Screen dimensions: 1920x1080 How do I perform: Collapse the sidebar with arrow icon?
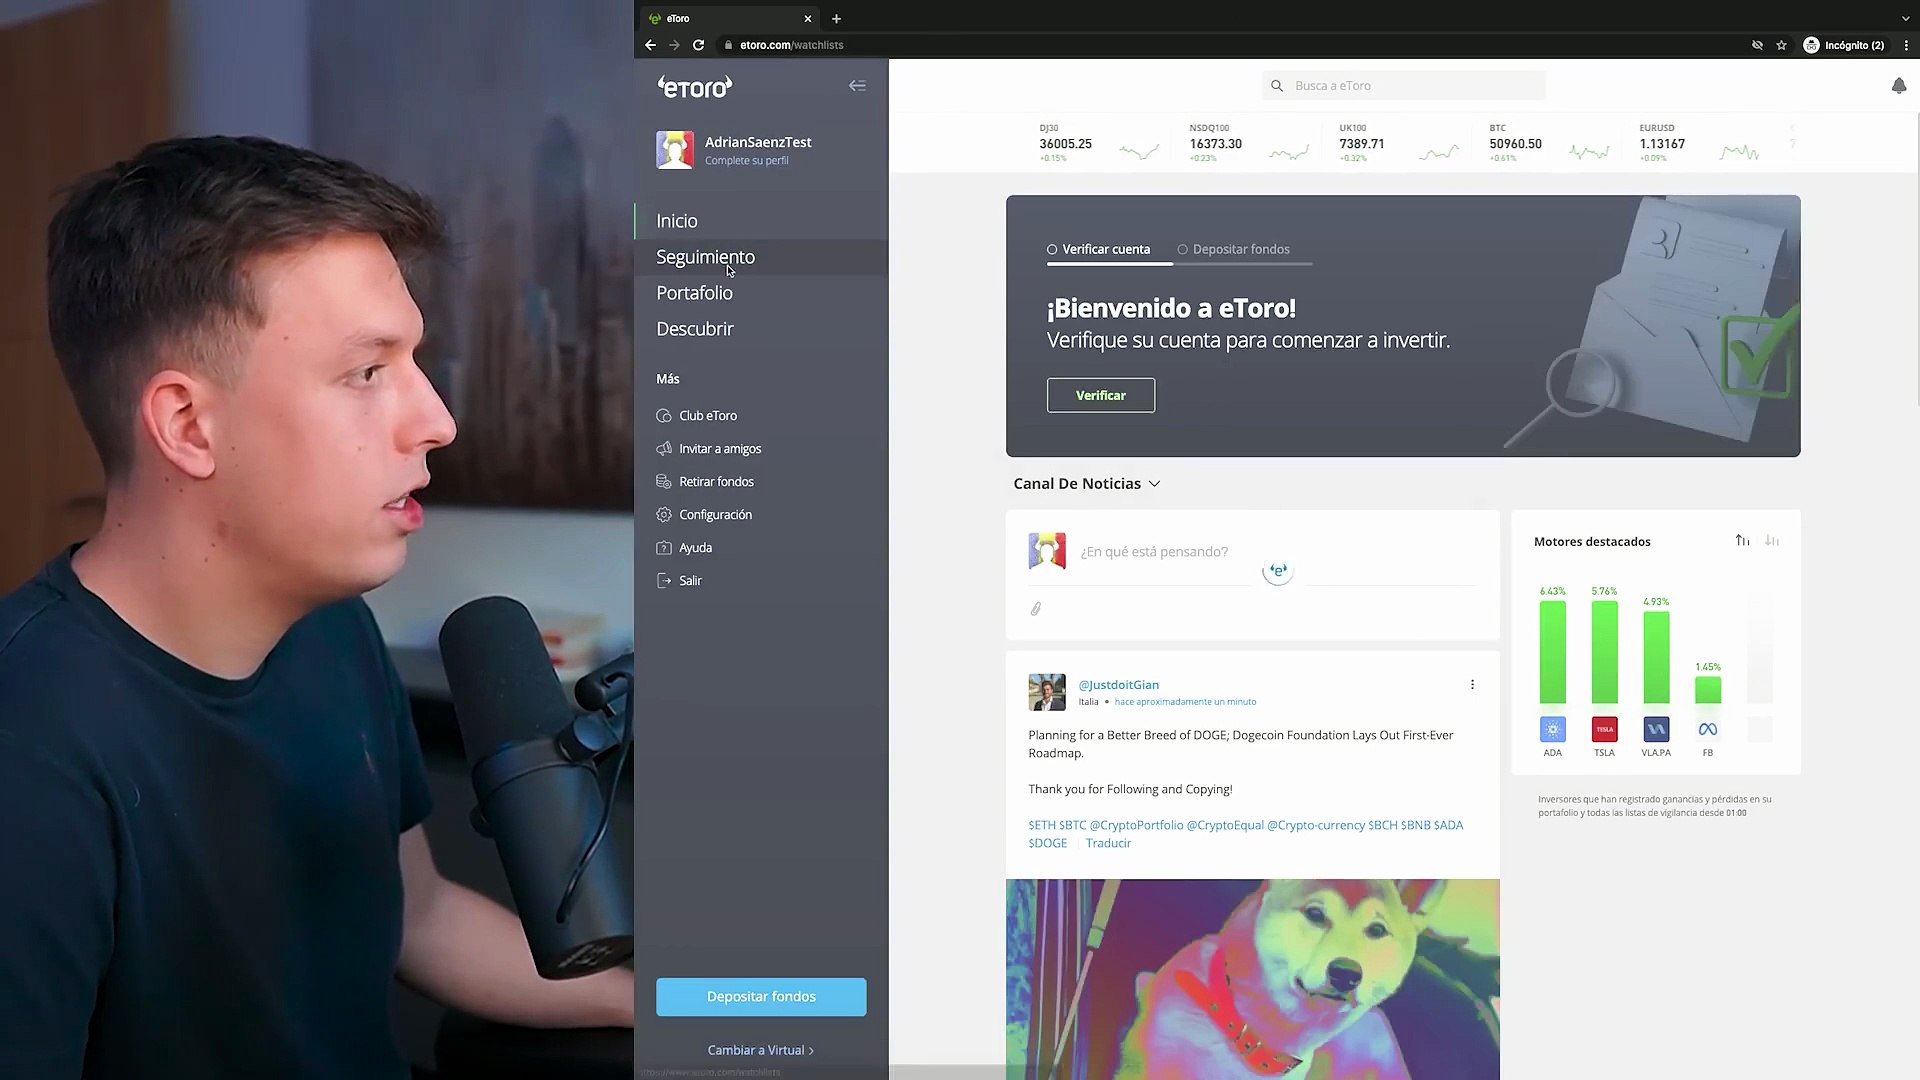[857, 86]
